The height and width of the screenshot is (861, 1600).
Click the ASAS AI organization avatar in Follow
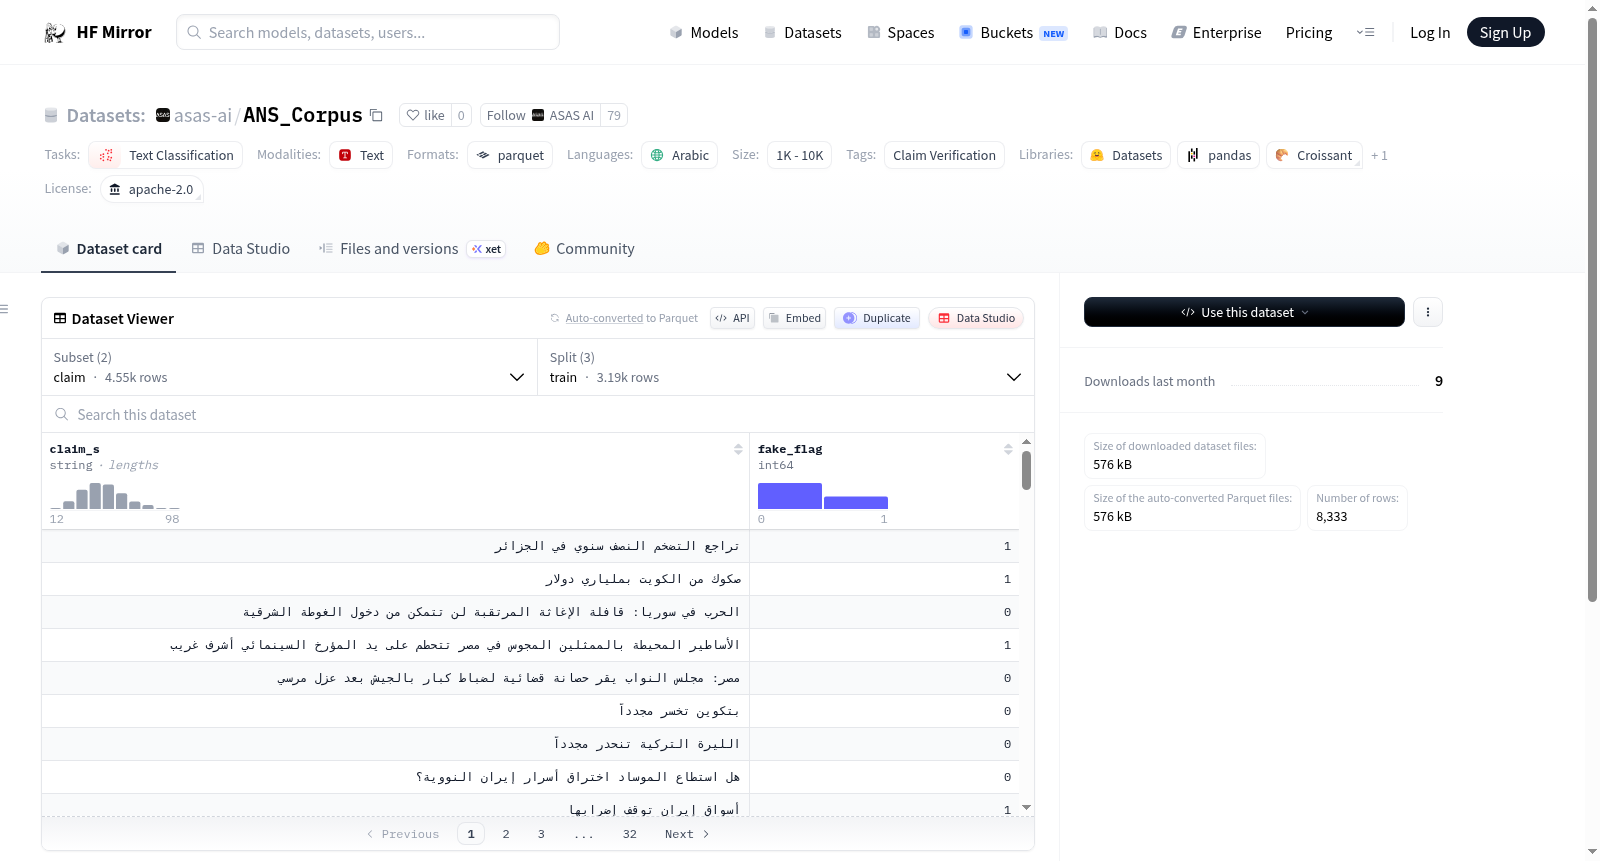(x=538, y=115)
